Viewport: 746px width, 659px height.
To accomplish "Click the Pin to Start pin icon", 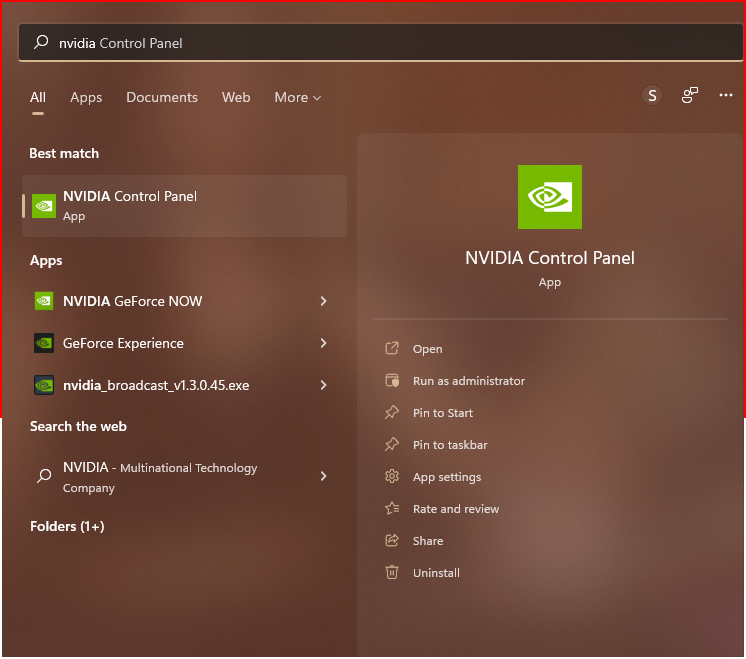I will click(x=392, y=412).
